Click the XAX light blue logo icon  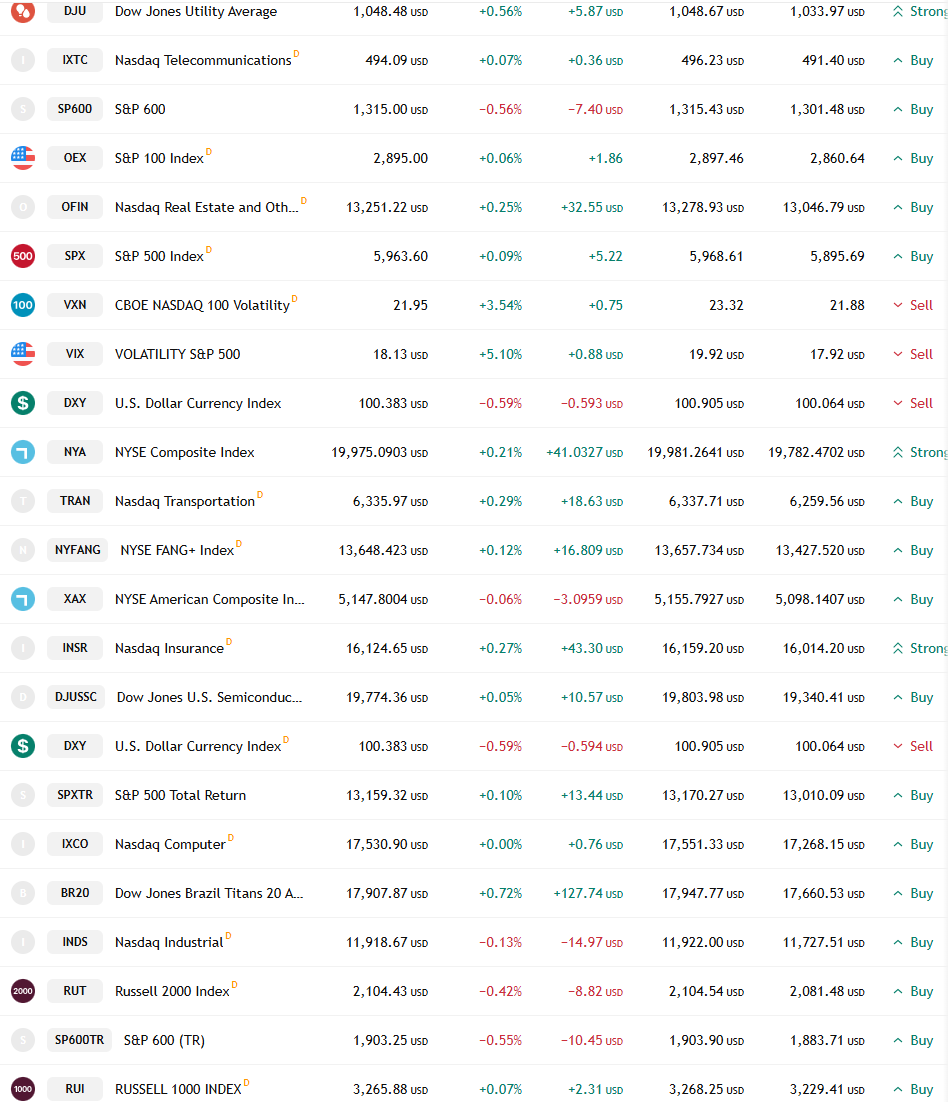23,599
